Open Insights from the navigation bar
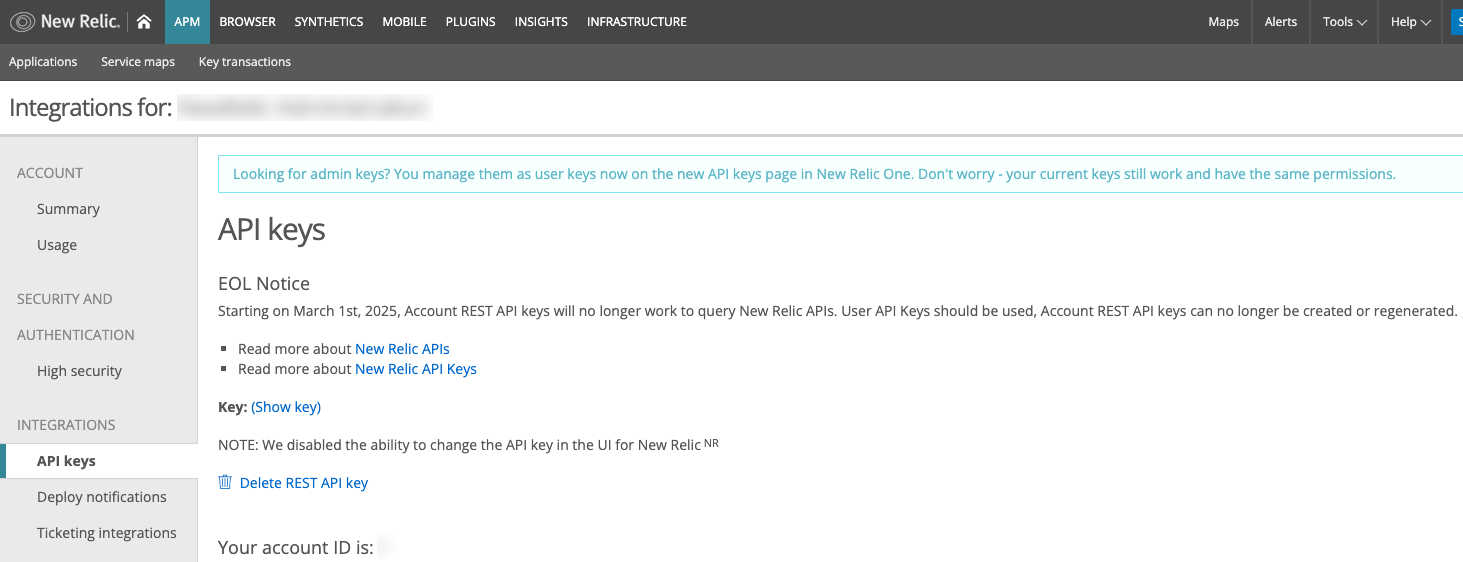This screenshot has width=1463, height=562. pyautogui.click(x=541, y=22)
